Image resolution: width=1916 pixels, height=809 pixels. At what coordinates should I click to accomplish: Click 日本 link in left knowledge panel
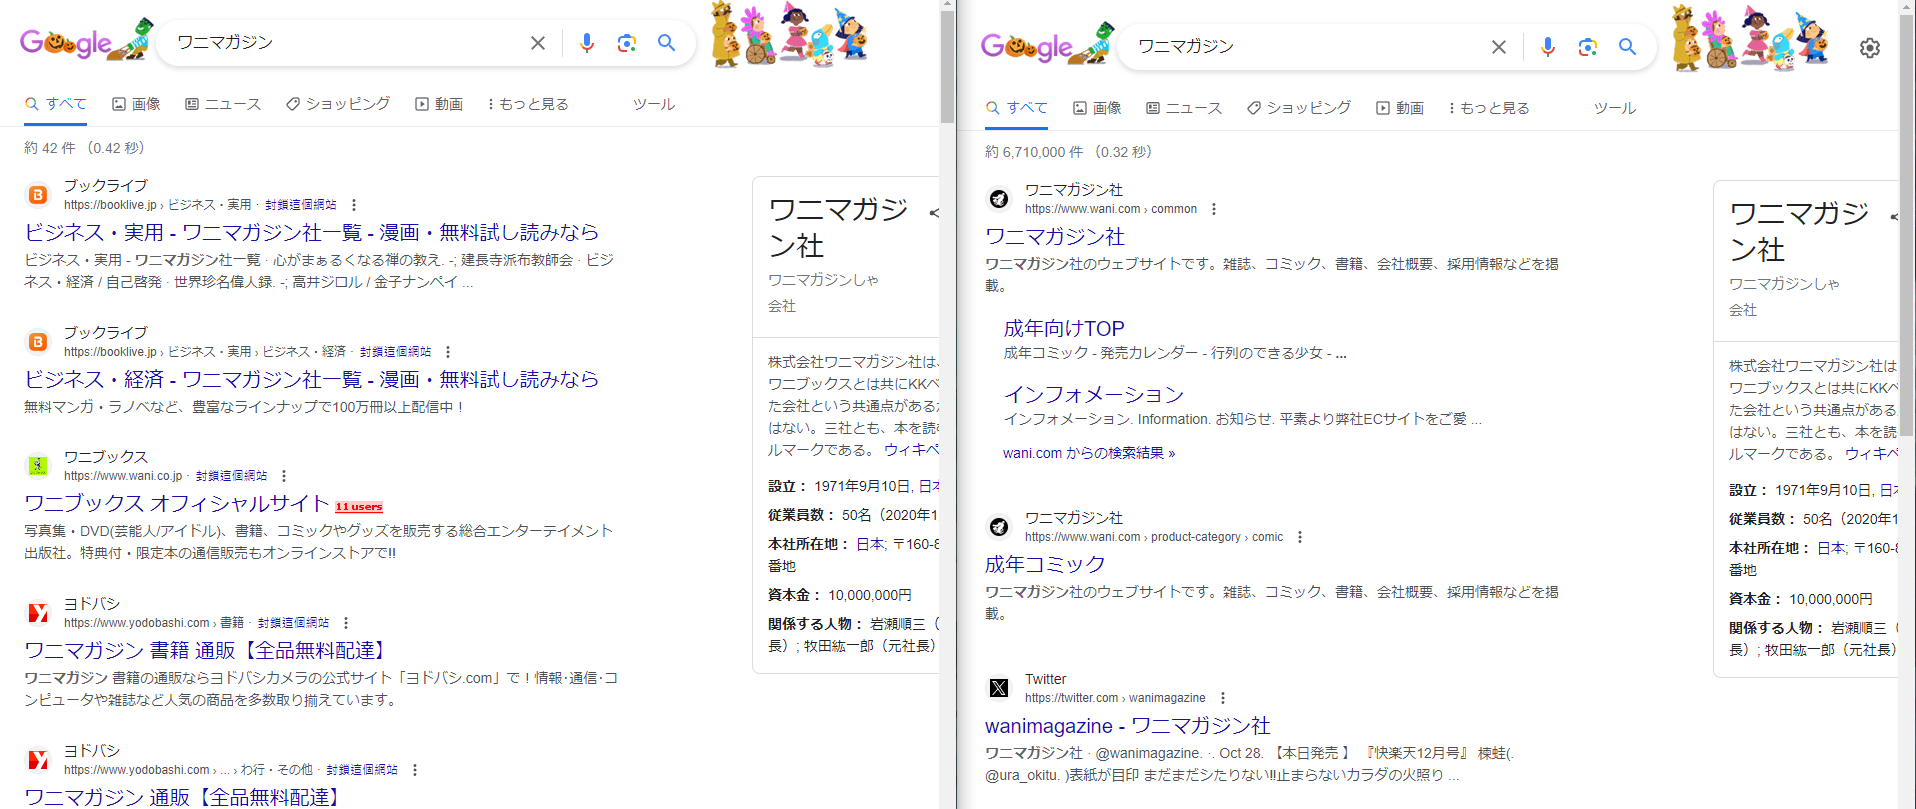point(870,544)
